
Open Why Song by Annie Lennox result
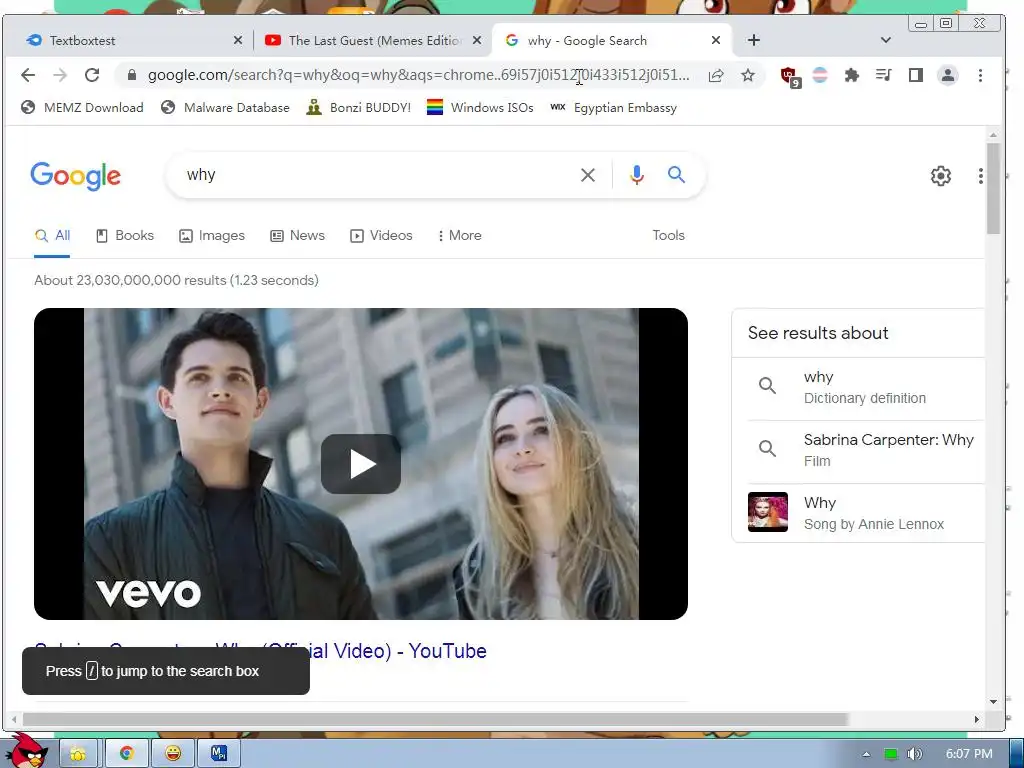865,513
